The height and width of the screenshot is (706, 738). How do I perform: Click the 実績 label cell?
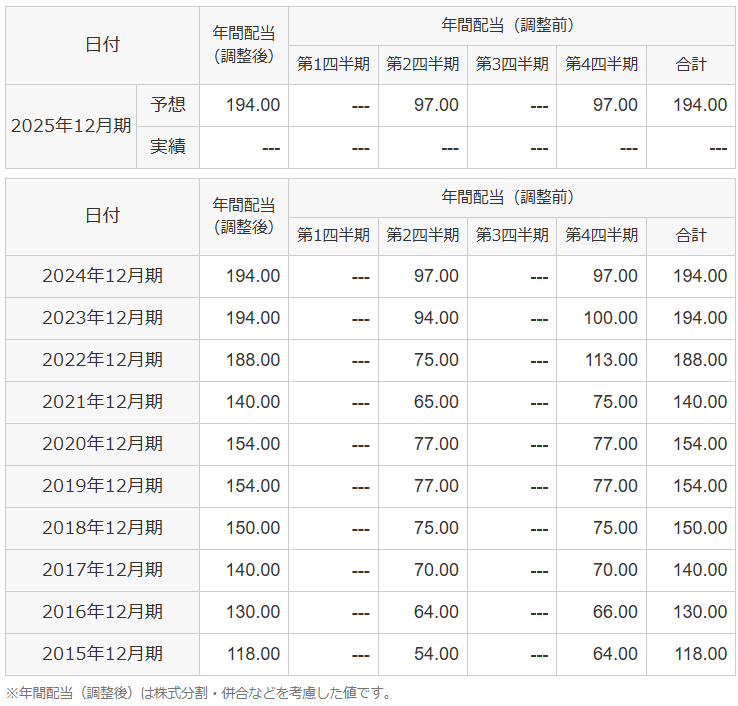[x=168, y=147]
